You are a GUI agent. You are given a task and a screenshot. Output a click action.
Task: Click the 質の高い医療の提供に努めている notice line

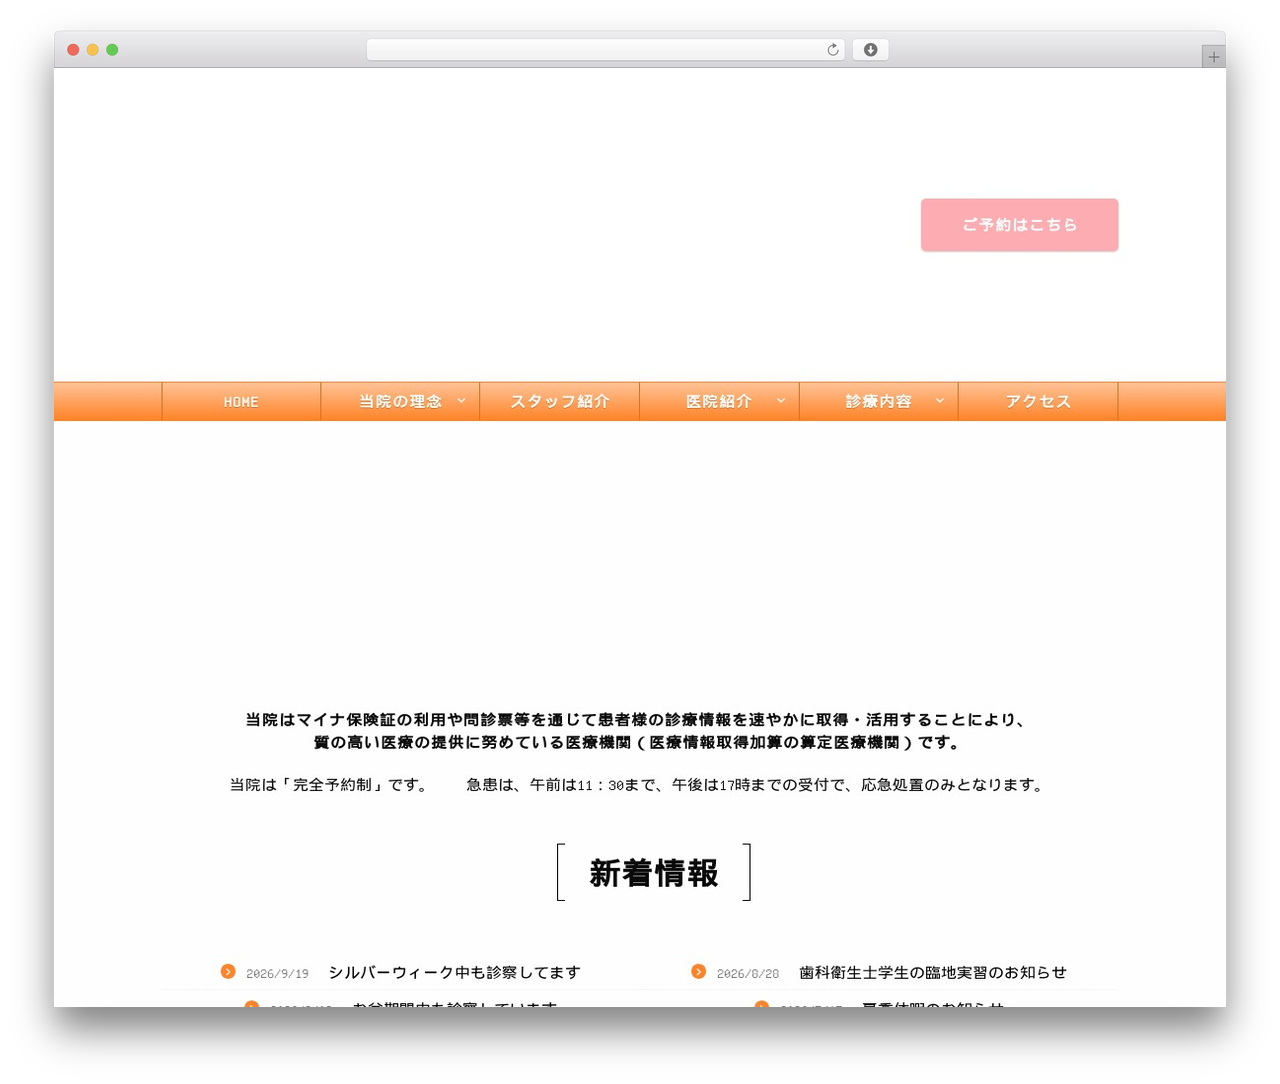coord(639,743)
